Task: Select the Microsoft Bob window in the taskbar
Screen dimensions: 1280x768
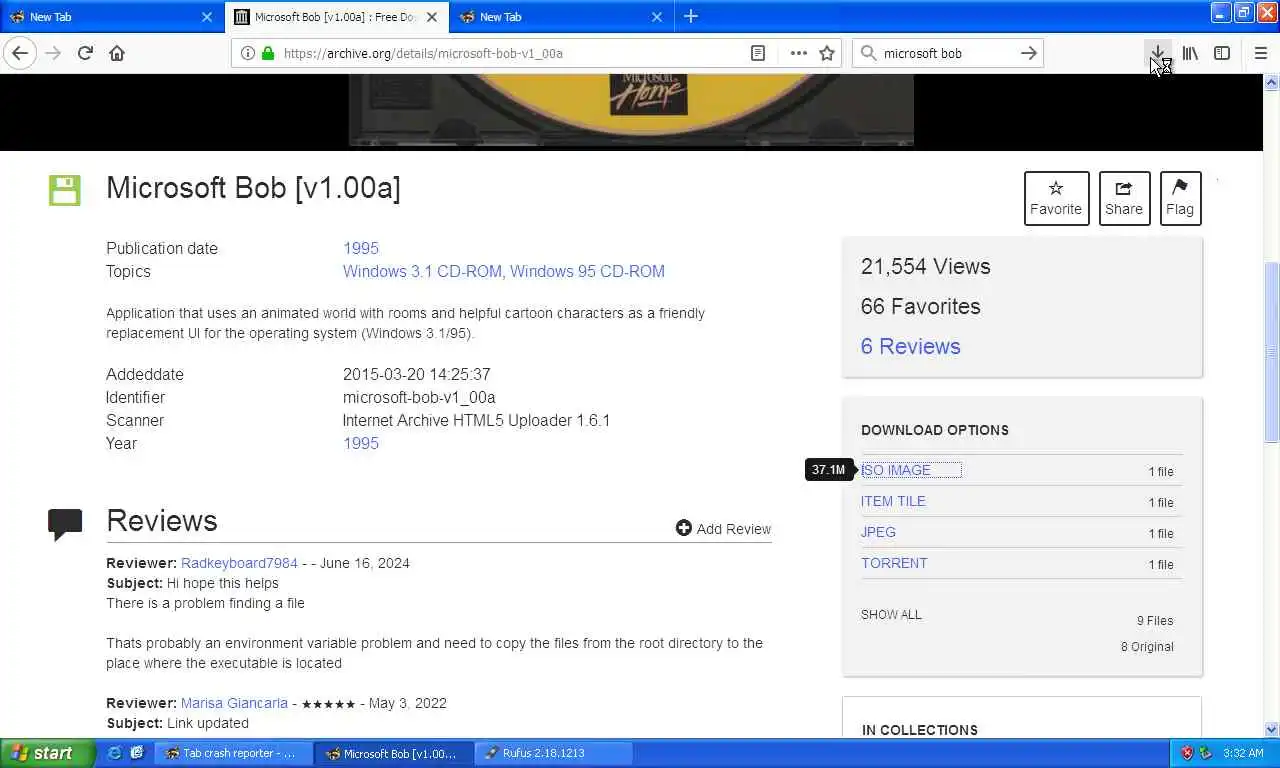Action: (392, 753)
